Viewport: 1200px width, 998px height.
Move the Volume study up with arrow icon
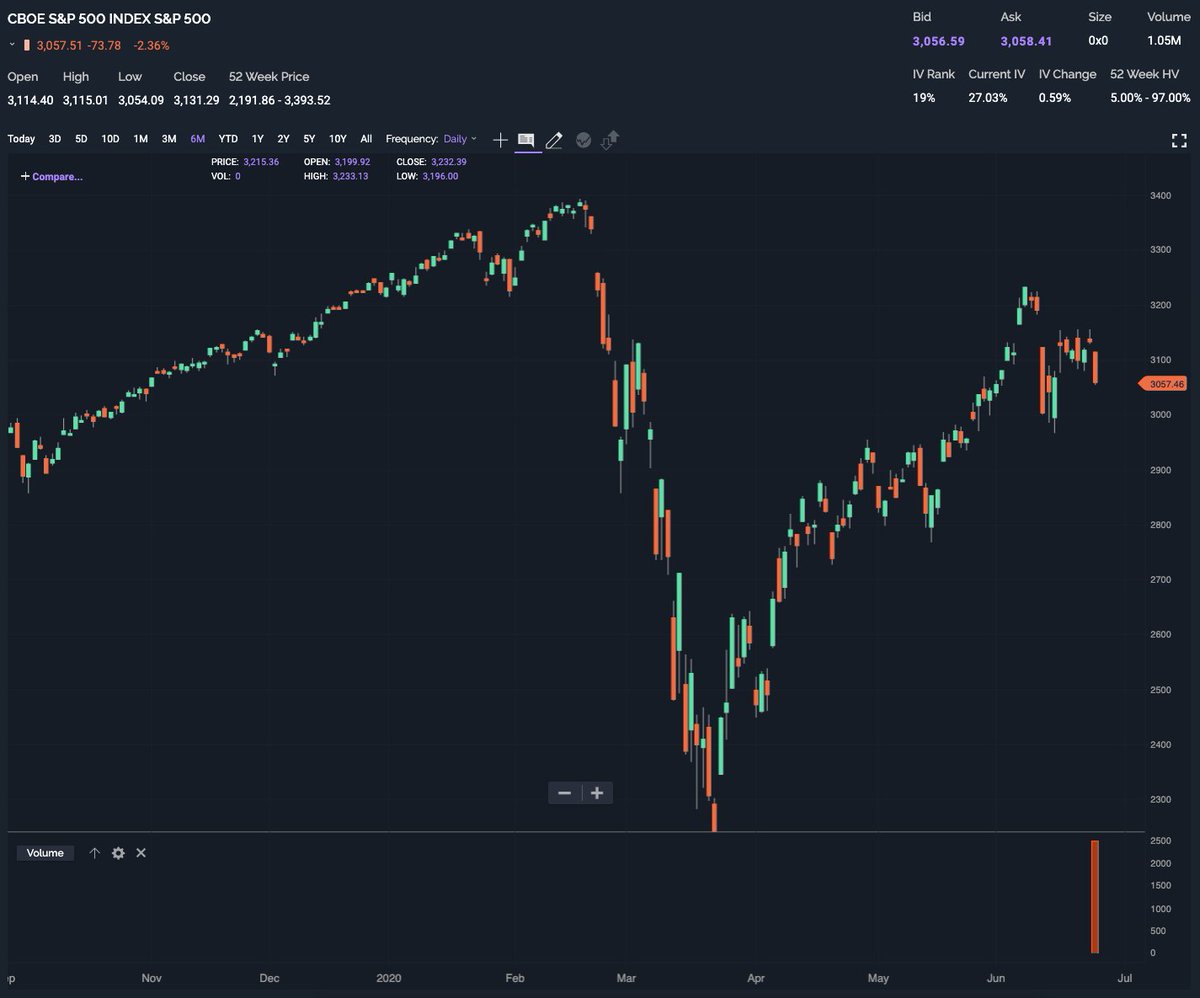click(x=95, y=853)
